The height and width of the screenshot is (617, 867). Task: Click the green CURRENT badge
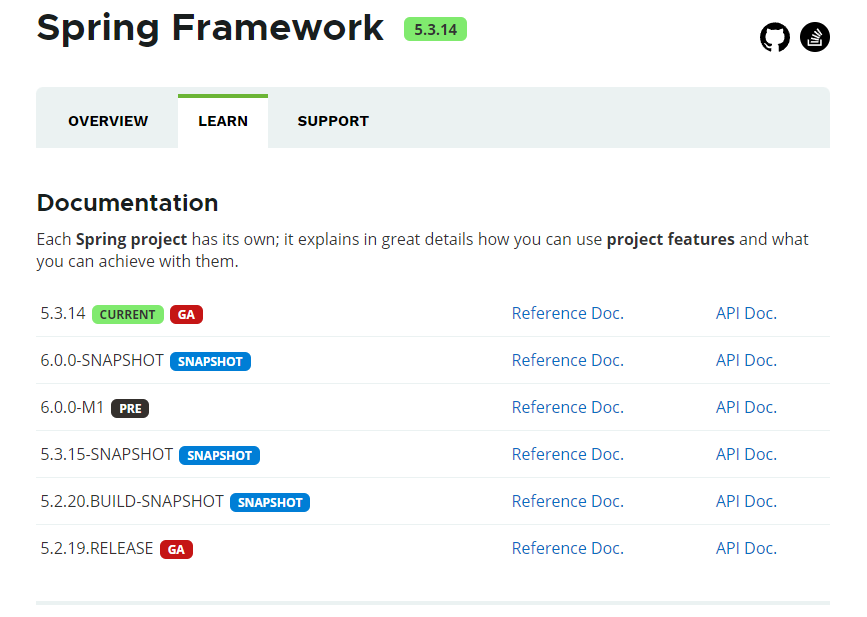pos(128,314)
